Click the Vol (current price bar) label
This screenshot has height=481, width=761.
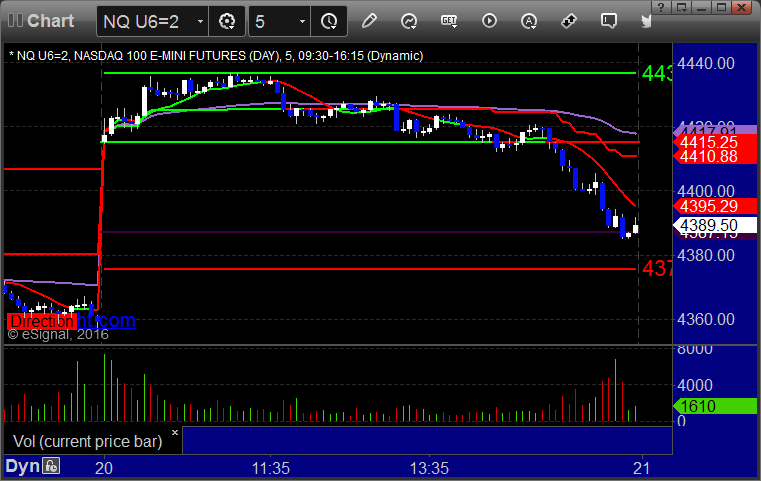coord(87,441)
